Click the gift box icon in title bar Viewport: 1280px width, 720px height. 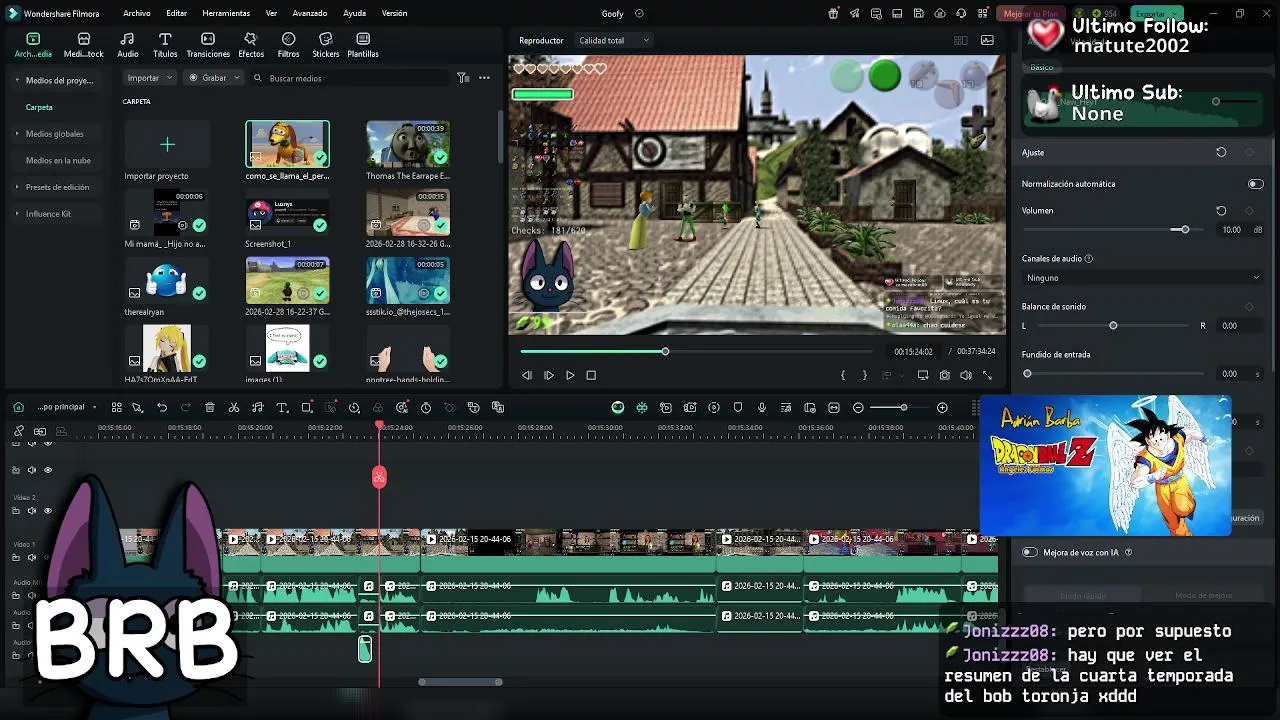point(834,13)
